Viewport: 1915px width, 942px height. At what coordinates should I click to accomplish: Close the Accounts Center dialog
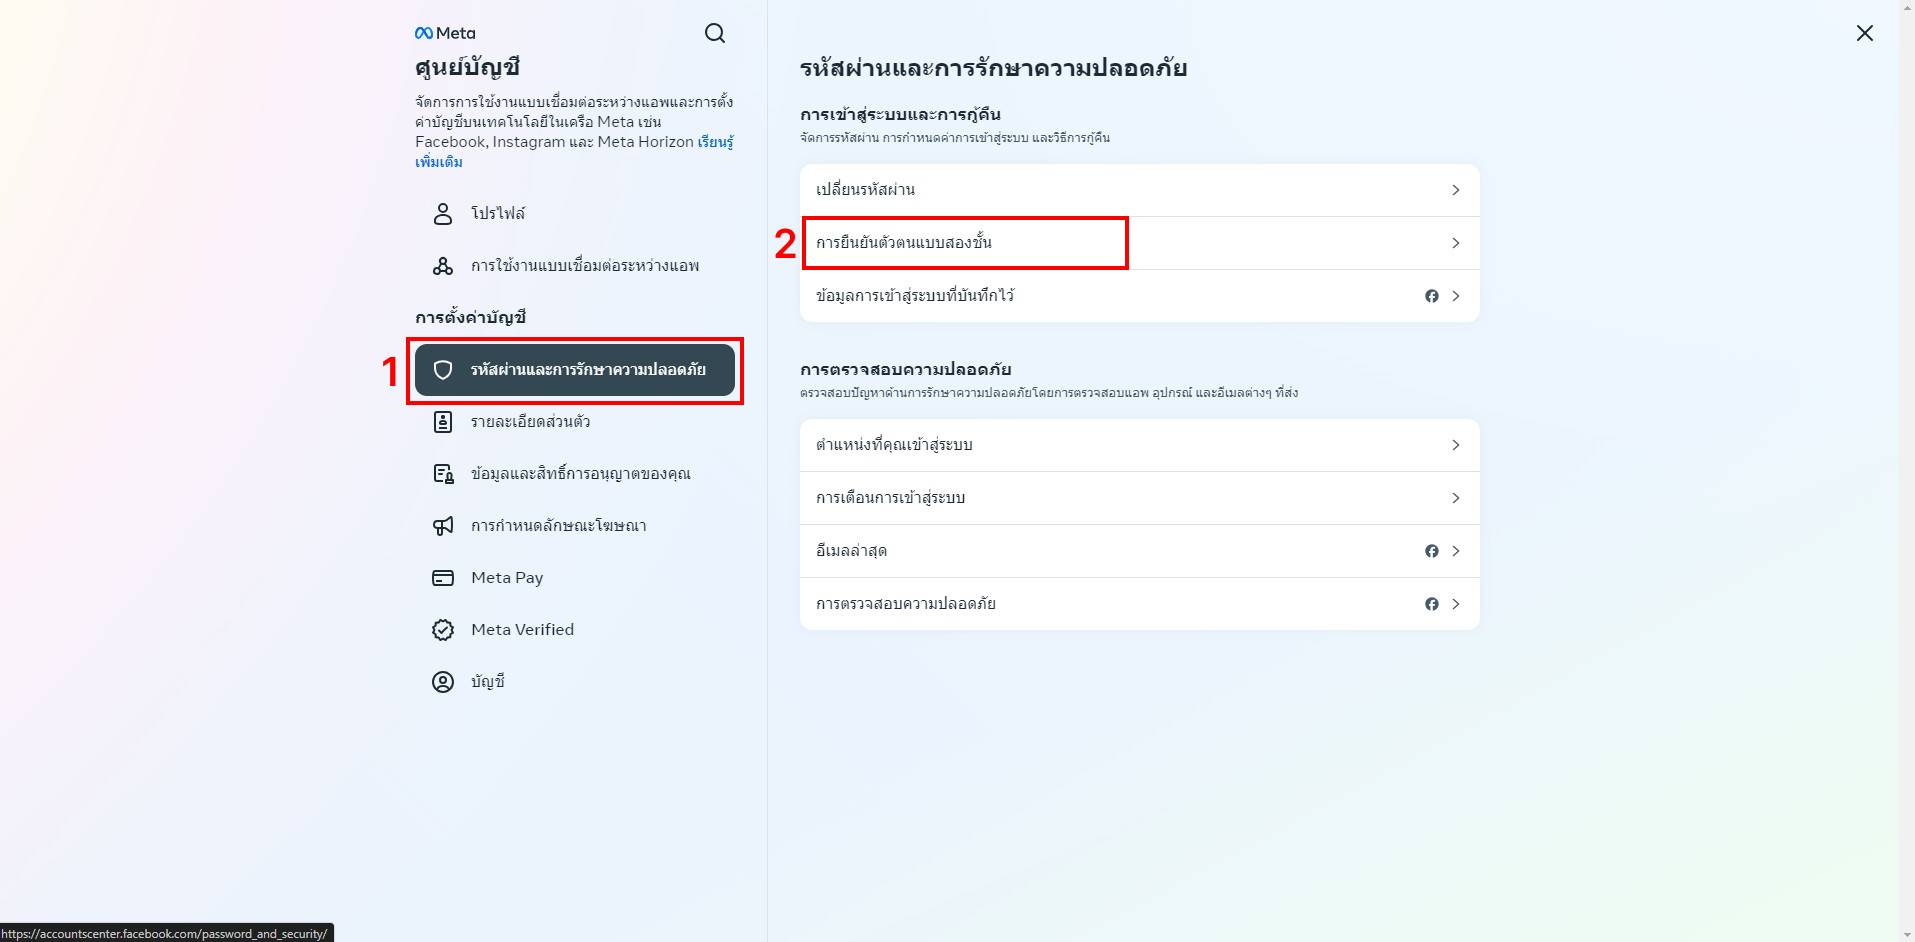click(1865, 33)
